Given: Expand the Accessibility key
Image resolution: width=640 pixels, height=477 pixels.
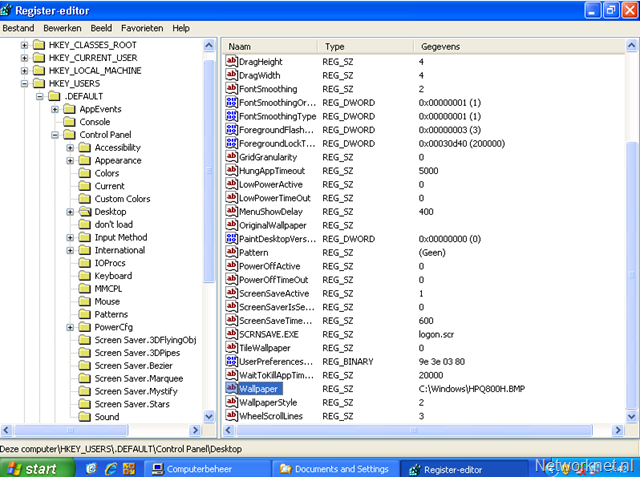Looking at the screenshot, I should (70, 148).
